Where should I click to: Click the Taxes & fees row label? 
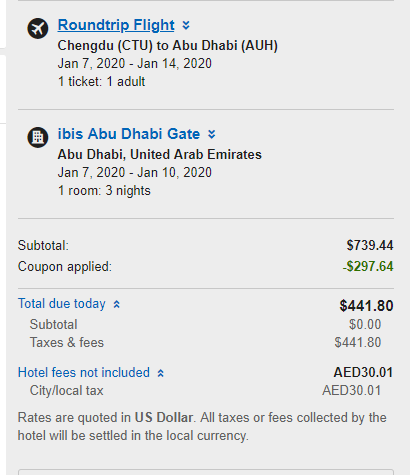67,343
